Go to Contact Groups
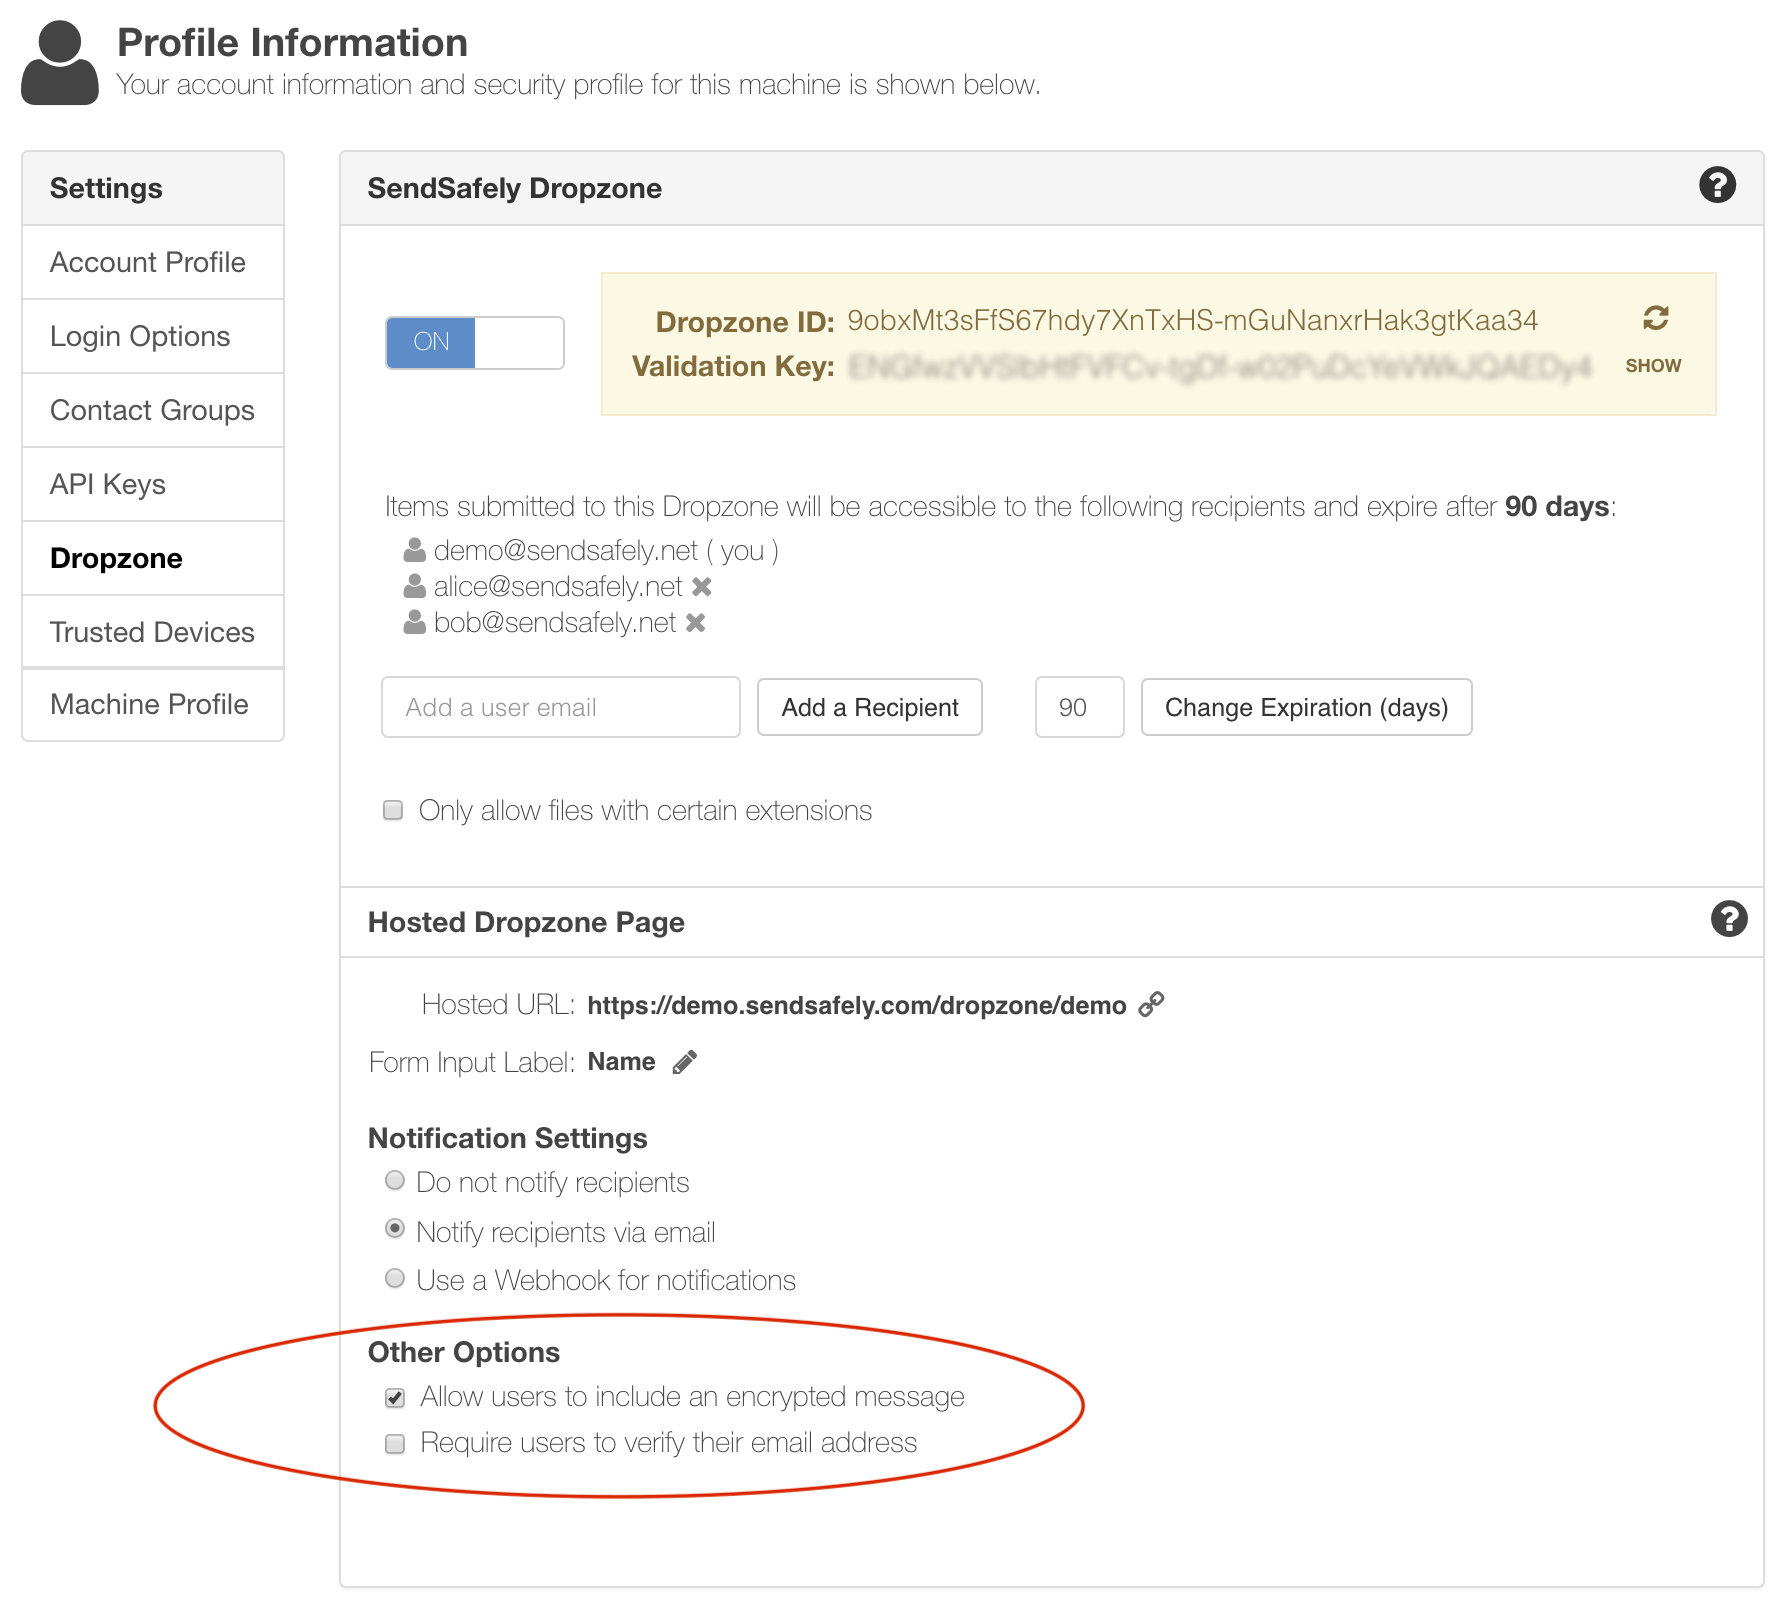 pyautogui.click(x=153, y=410)
